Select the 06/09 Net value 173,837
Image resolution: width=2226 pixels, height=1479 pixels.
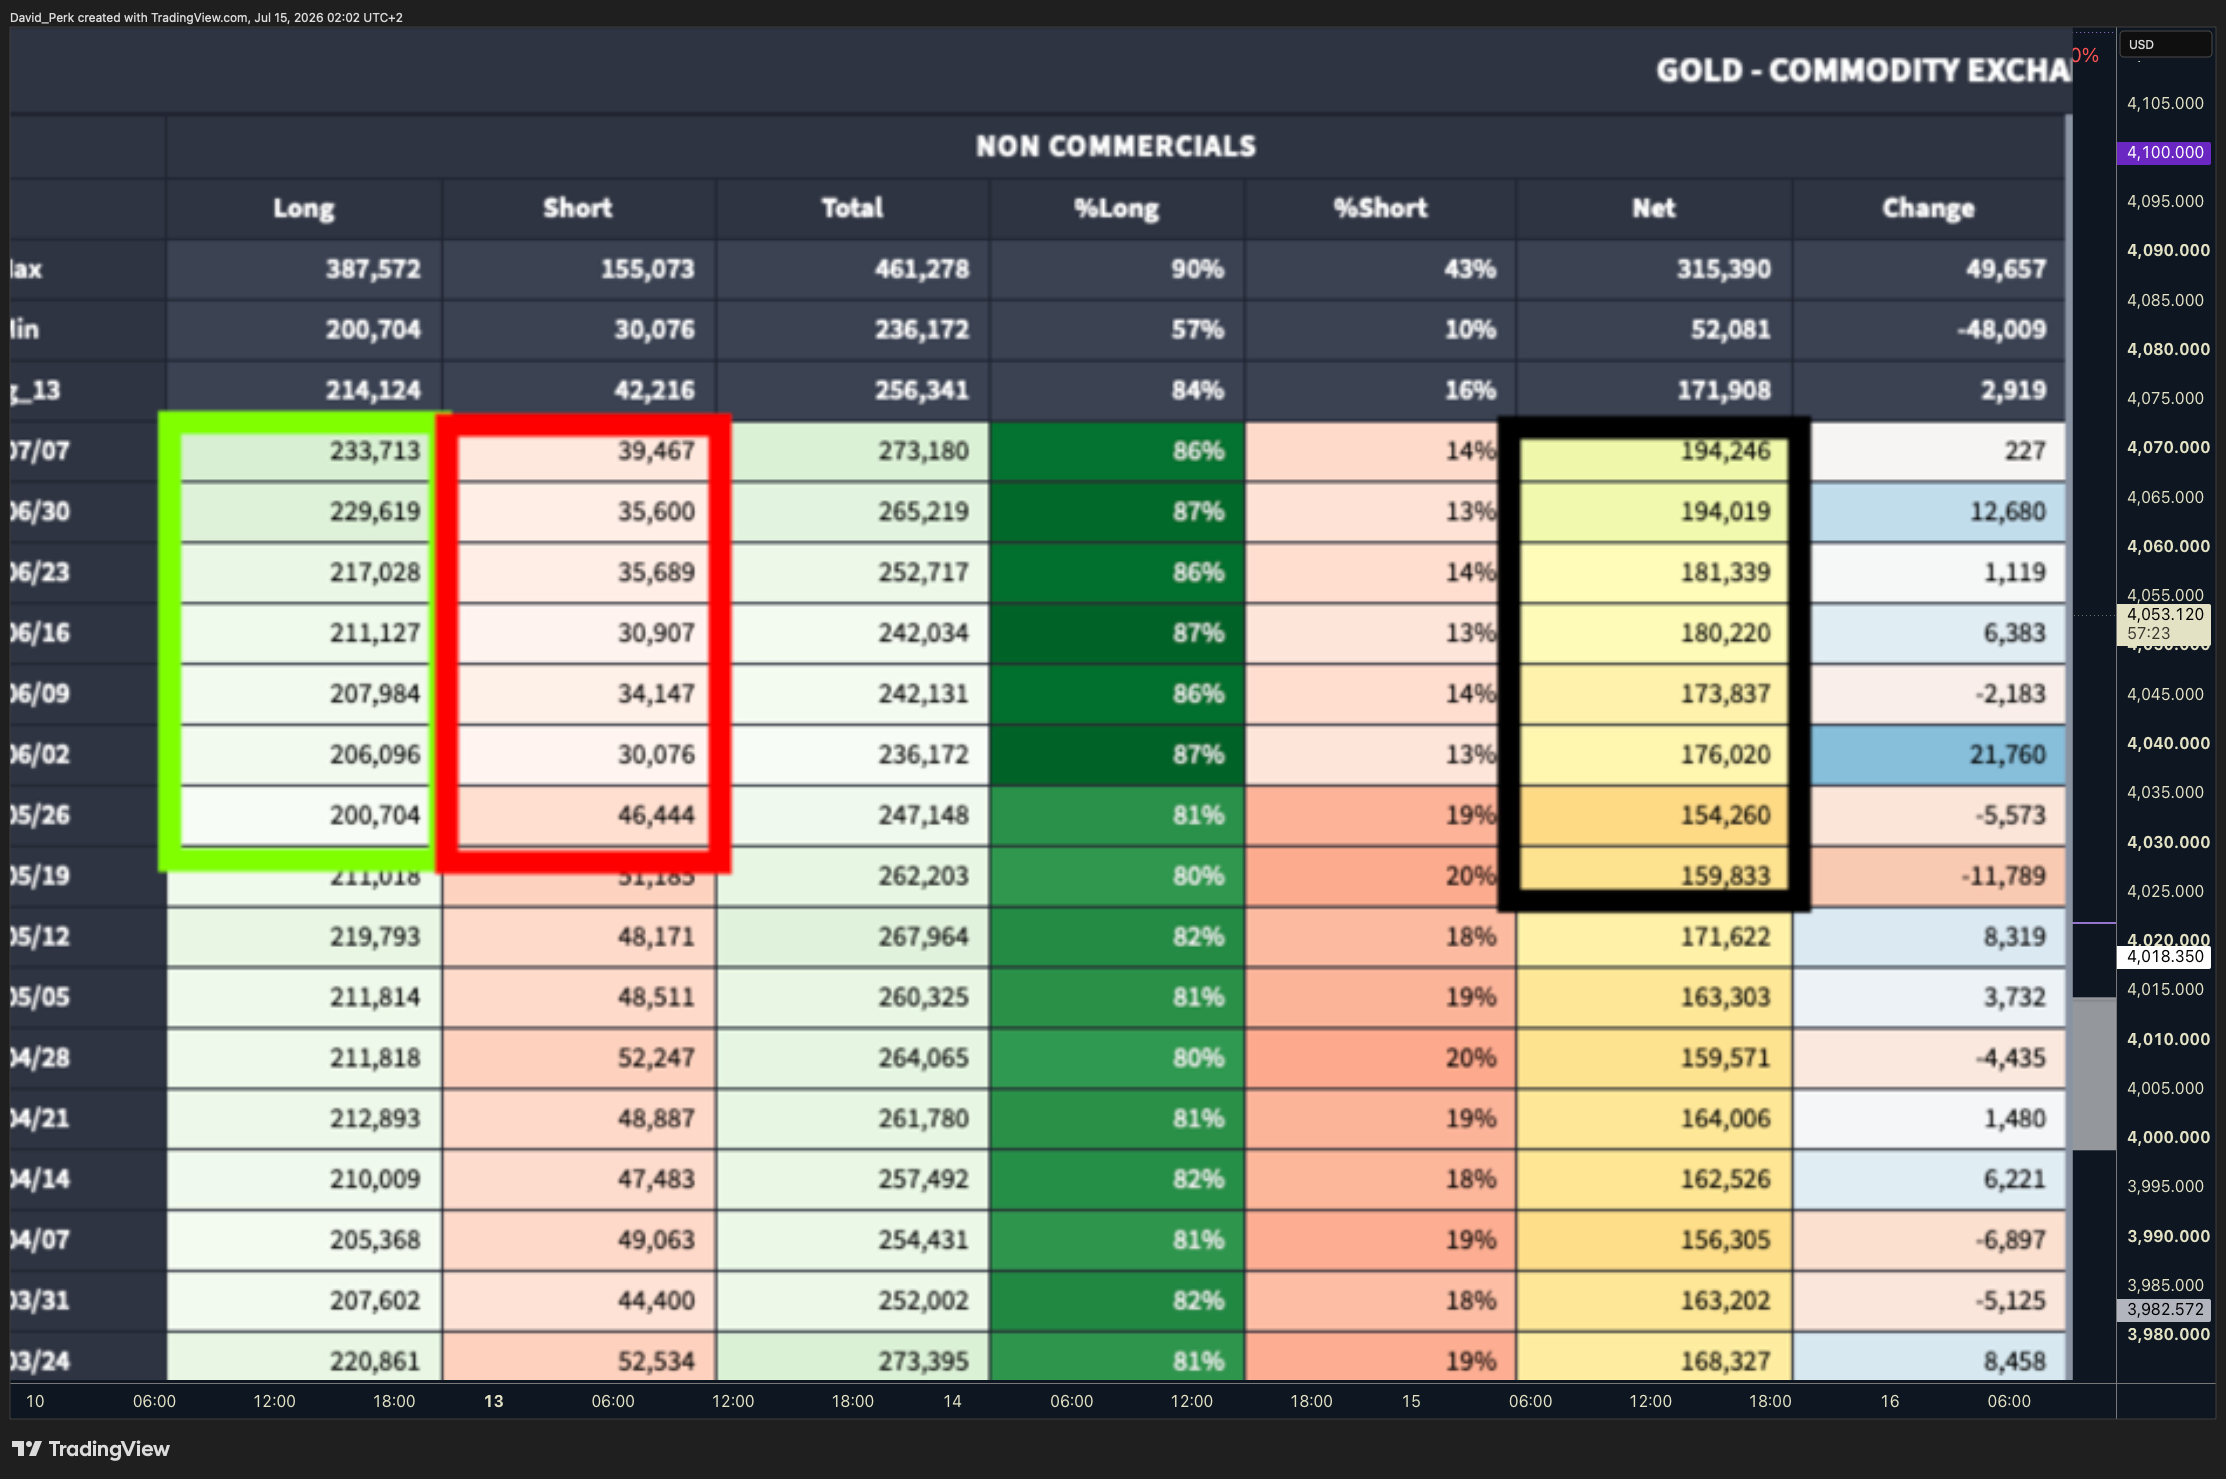pyautogui.click(x=1725, y=694)
